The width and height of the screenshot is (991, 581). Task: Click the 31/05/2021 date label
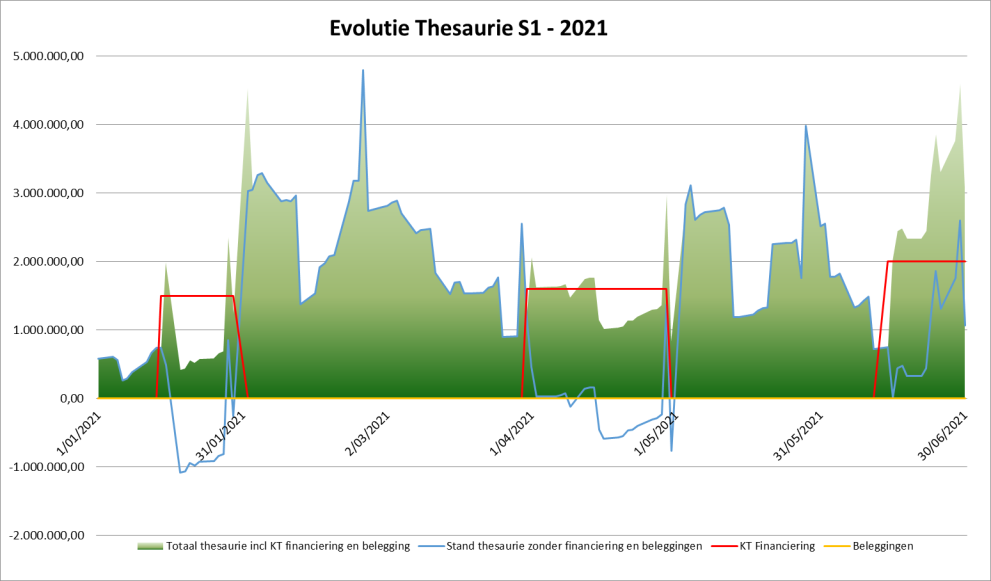[801, 436]
